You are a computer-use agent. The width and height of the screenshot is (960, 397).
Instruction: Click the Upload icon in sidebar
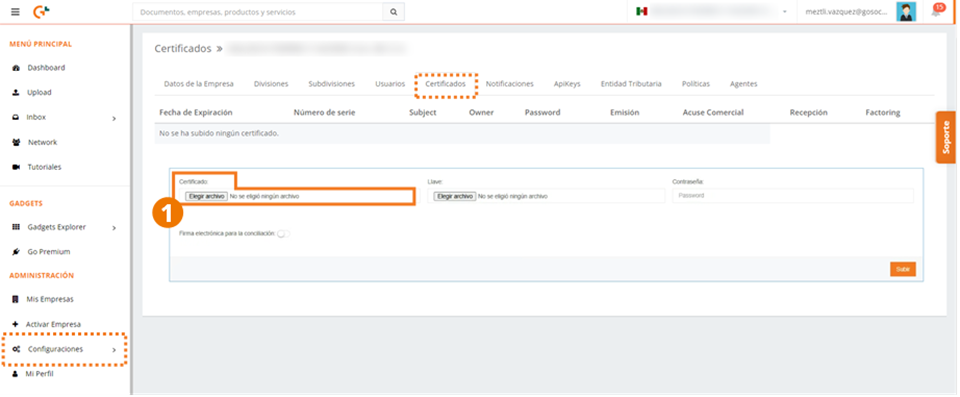coord(17,93)
